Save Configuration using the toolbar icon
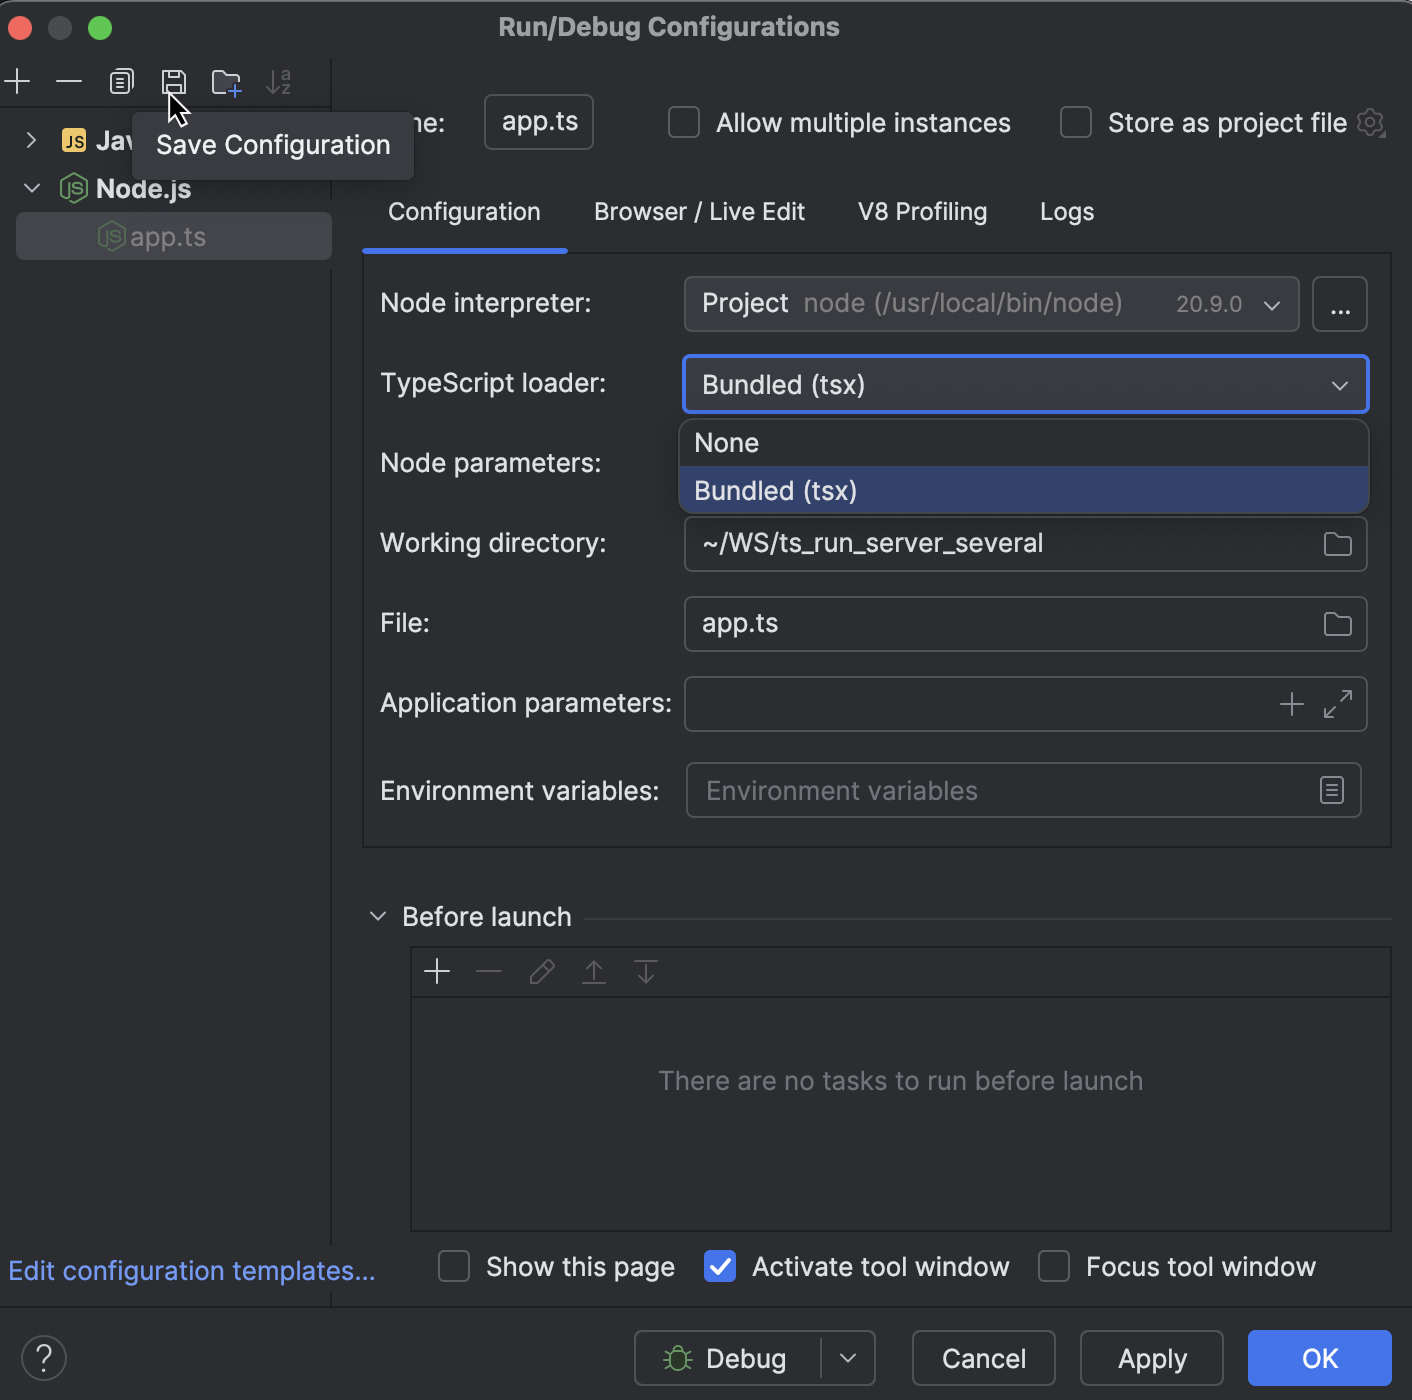Viewport: 1412px width, 1400px height. coord(174,81)
